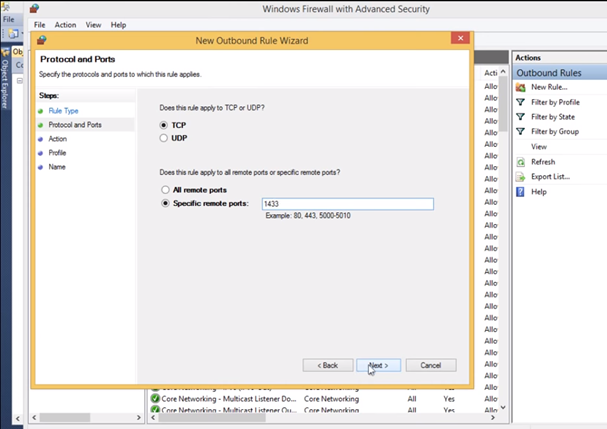Click the Help question mark icon
This screenshot has width=607, height=429.
(521, 192)
